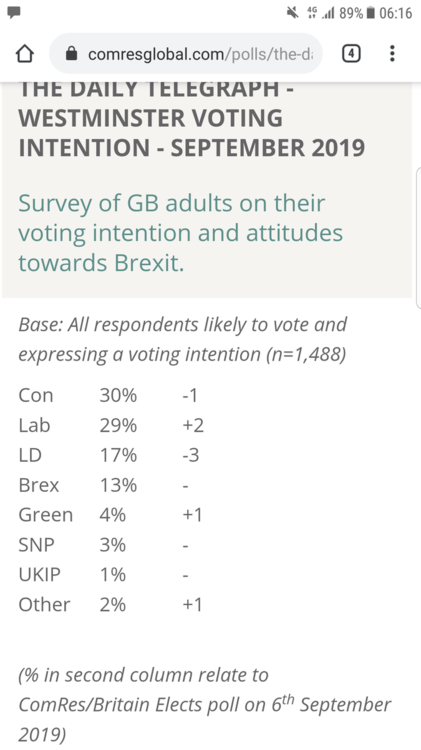This screenshot has height=750, width=421.
Task: Tap the chat notification icon in status bar
Action: tap(14, 12)
